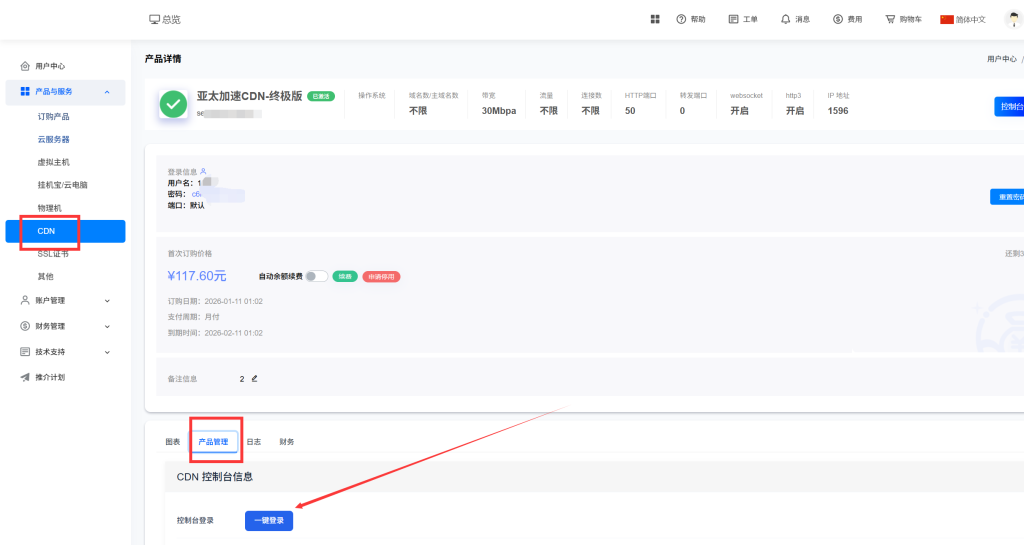Open 费用 billing in header

pyautogui.click(x=848, y=20)
